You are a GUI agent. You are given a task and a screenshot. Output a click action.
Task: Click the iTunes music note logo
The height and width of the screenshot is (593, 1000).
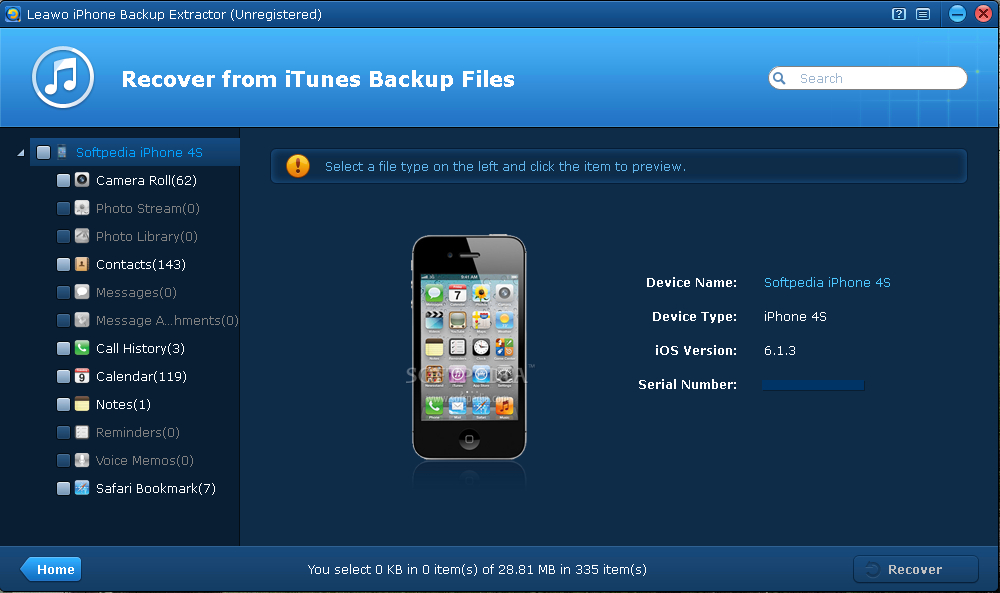click(63, 78)
